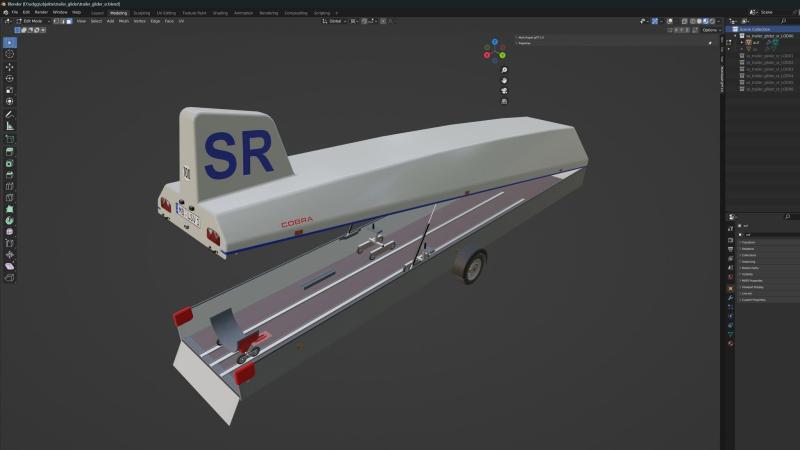Select the Bevel tool
800x450 pixels.
(10, 174)
